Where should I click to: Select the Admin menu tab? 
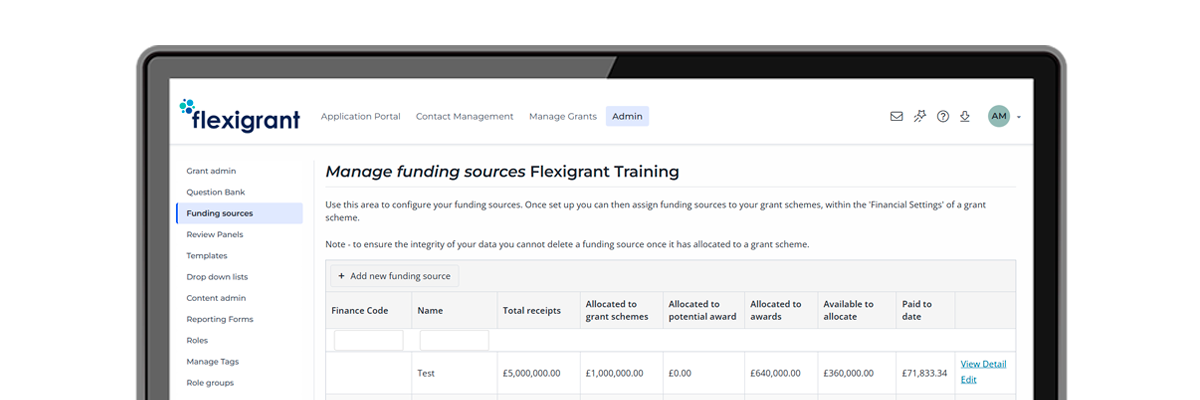point(627,116)
